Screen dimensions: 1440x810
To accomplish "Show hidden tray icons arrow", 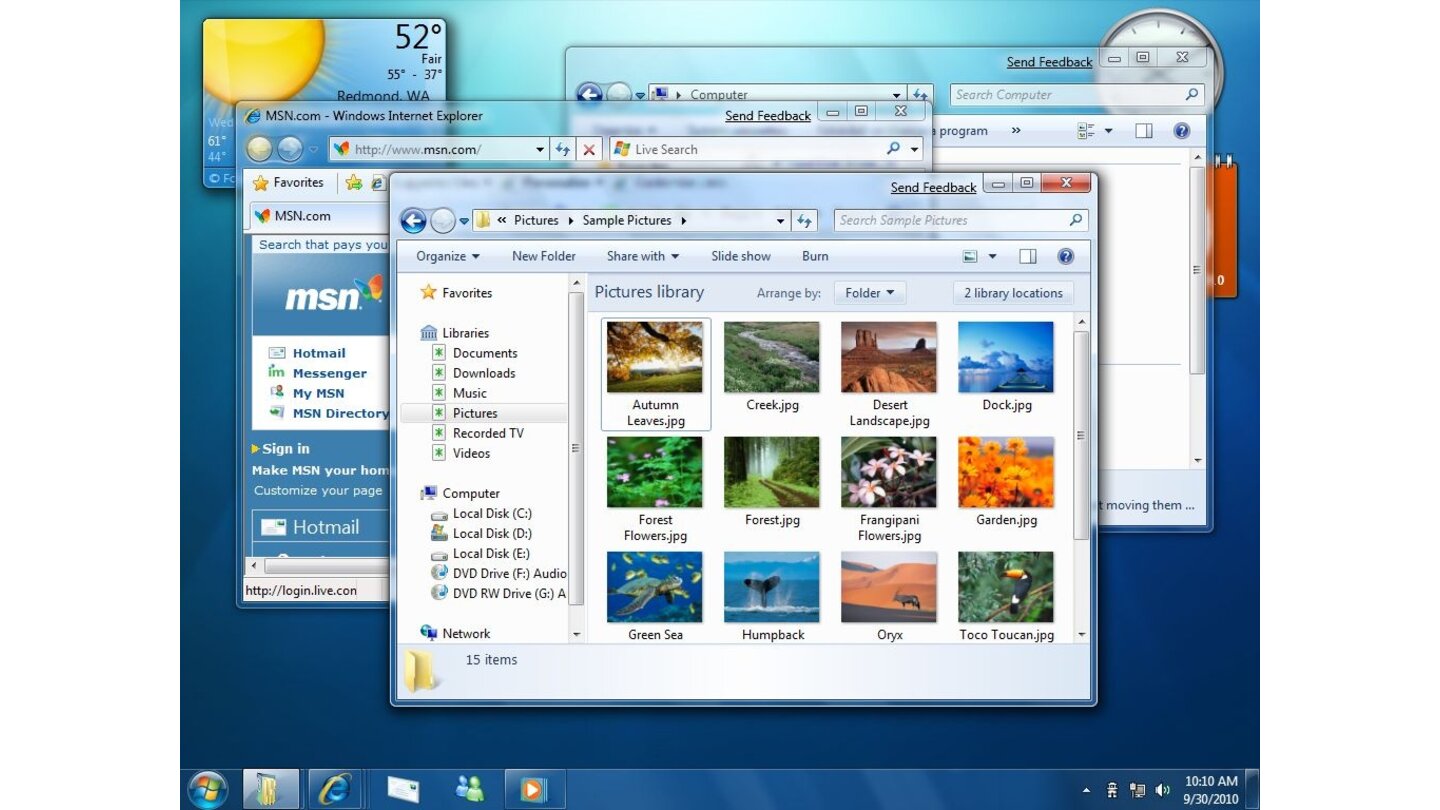I will pos(1086,790).
